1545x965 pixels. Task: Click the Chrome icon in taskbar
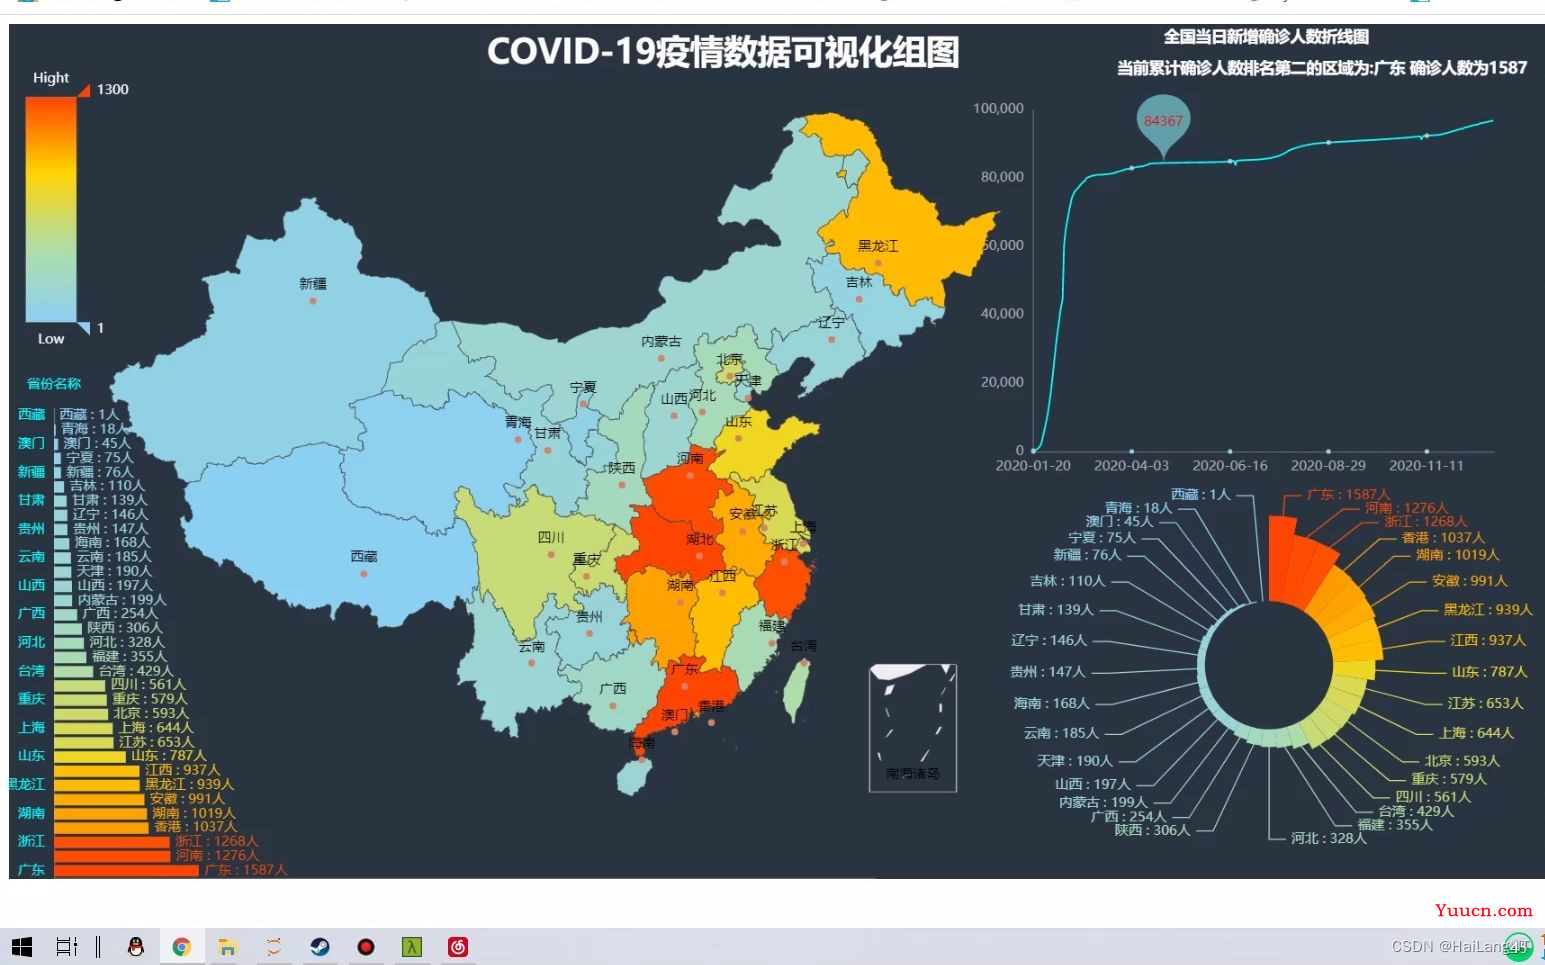coord(181,947)
